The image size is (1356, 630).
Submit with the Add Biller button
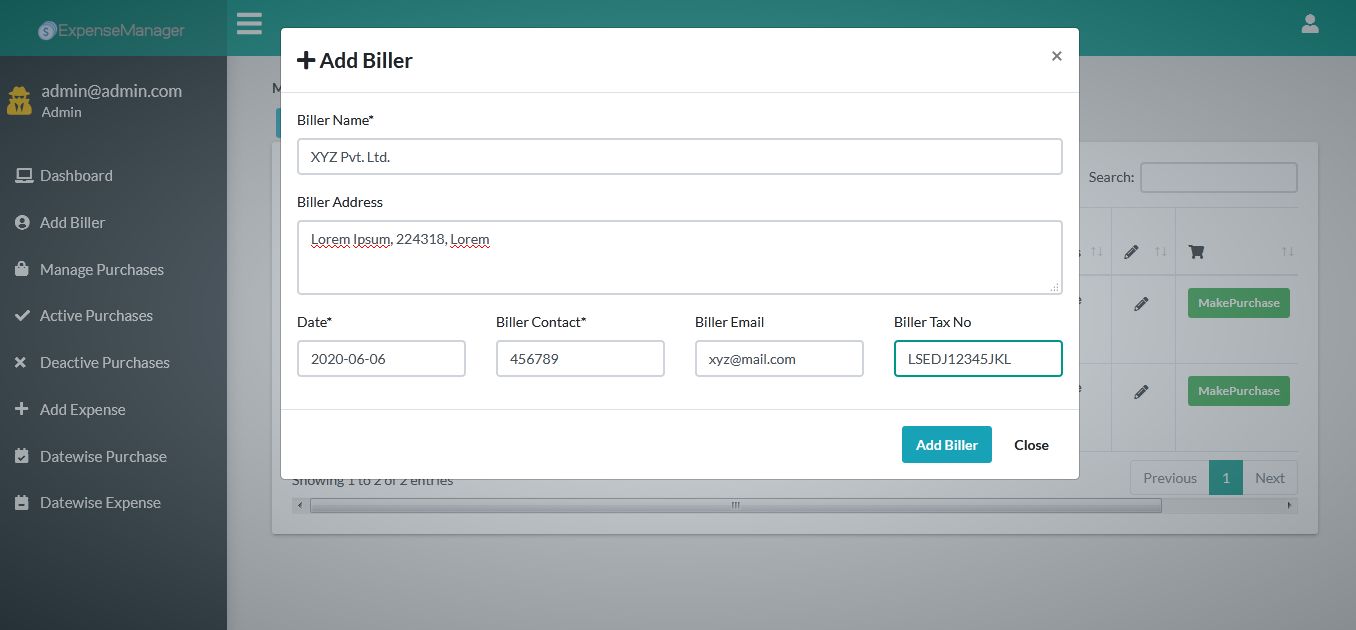(947, 445)
